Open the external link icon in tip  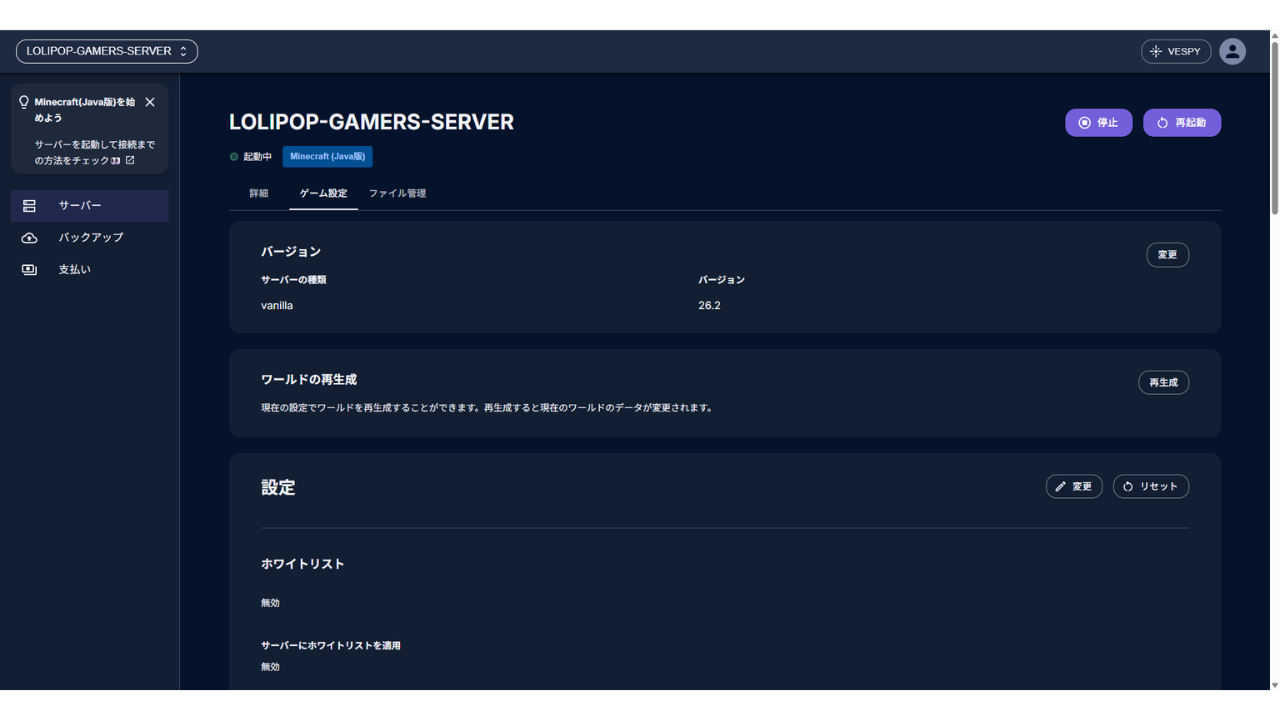pos(130,160)
